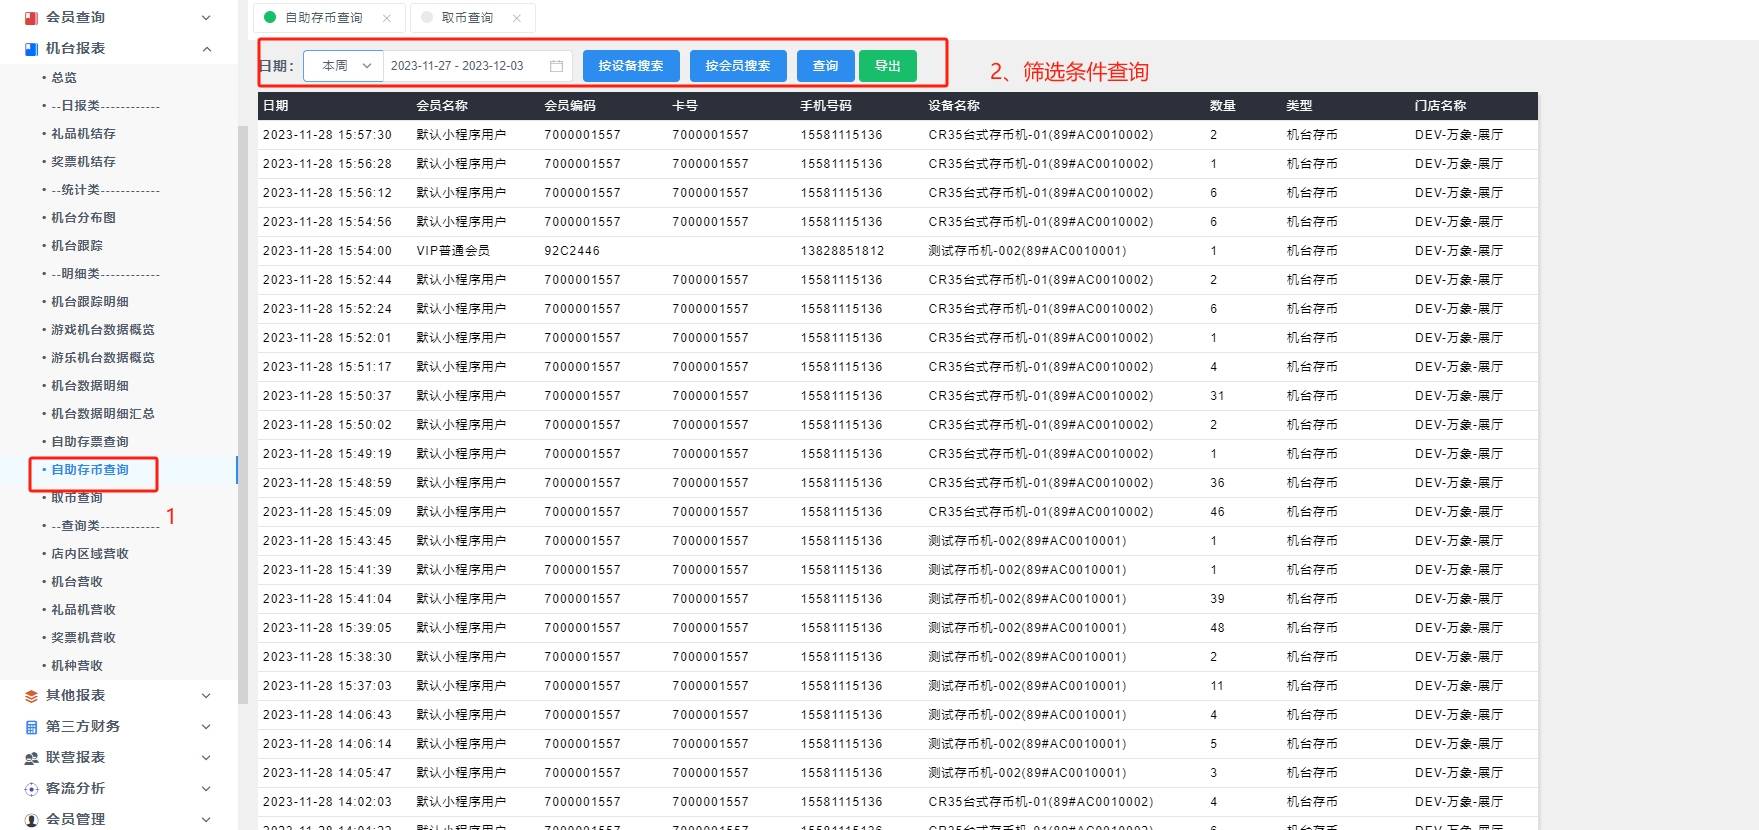Click the 按设备搜索 button

(x=631, y=66)
